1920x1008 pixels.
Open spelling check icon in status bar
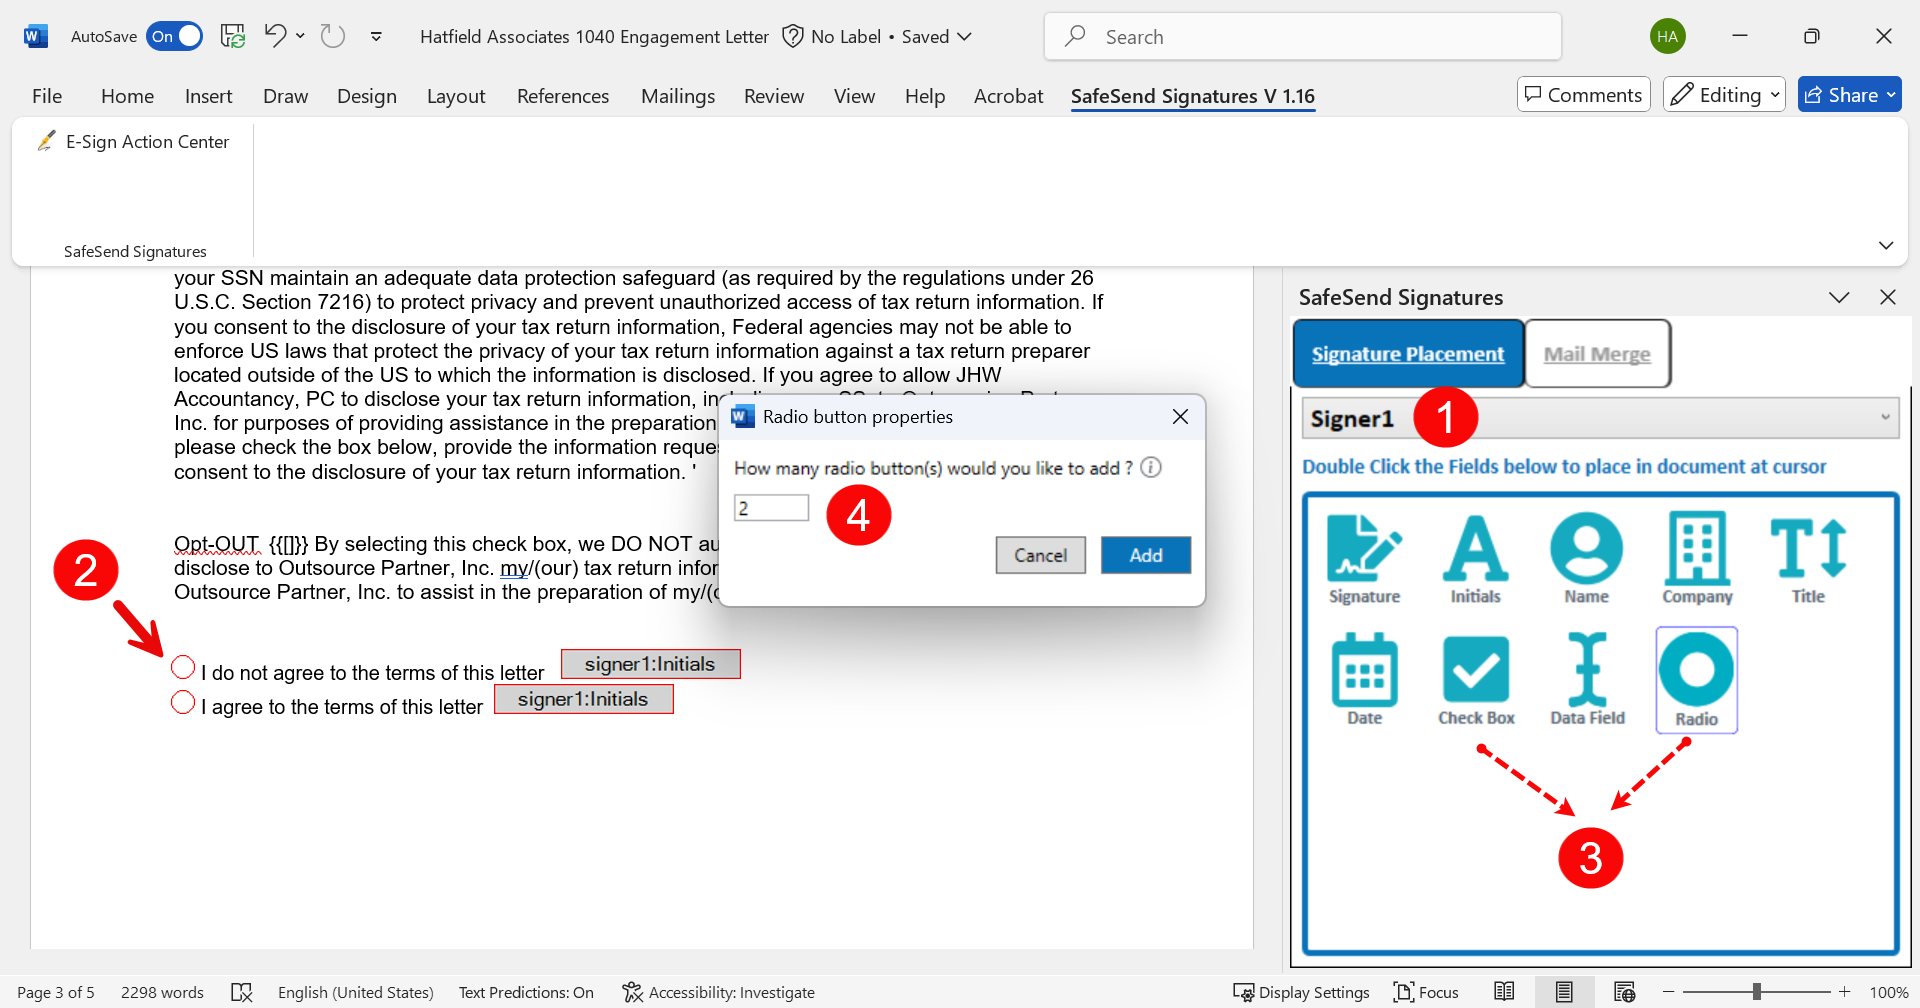coord(241,992)
